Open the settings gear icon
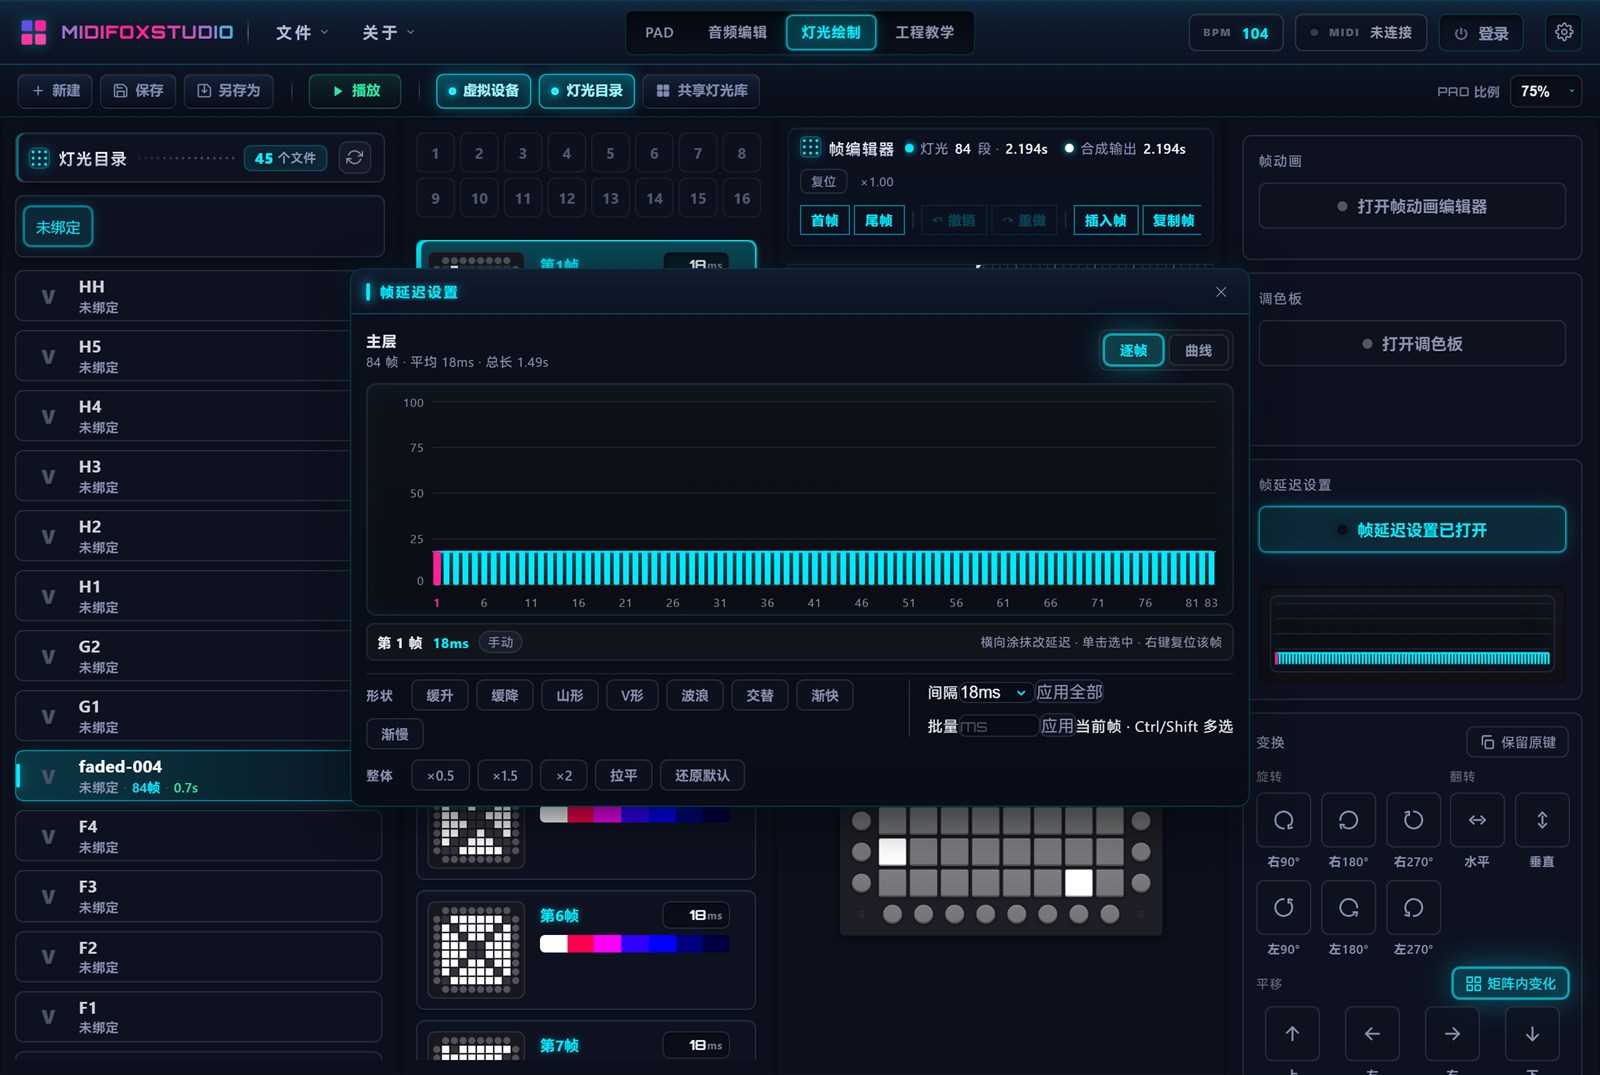The image size is (1600, 1075). (1564, 32)
